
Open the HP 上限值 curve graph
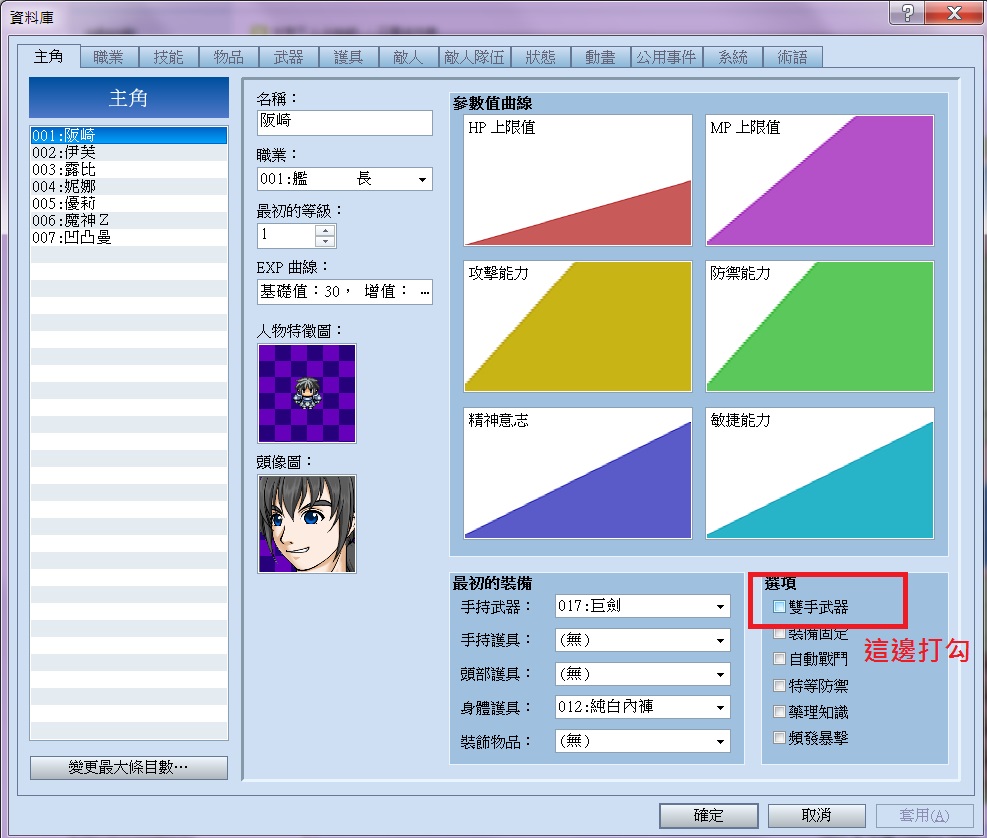click(577, 180)
